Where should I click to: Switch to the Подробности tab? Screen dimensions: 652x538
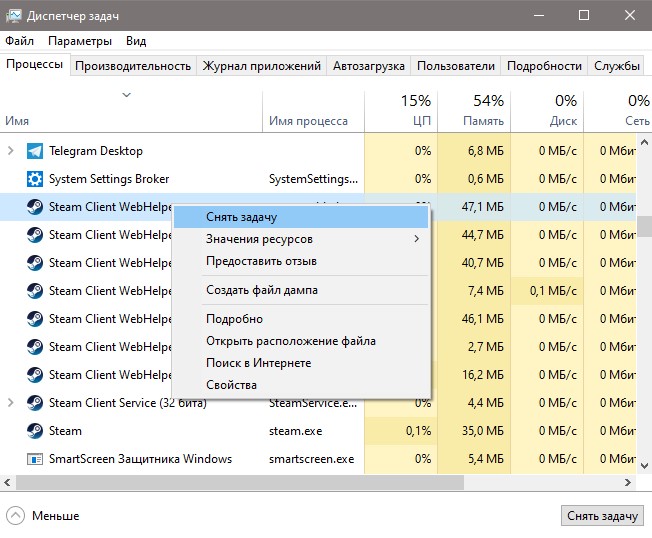[x=544, y=66]
